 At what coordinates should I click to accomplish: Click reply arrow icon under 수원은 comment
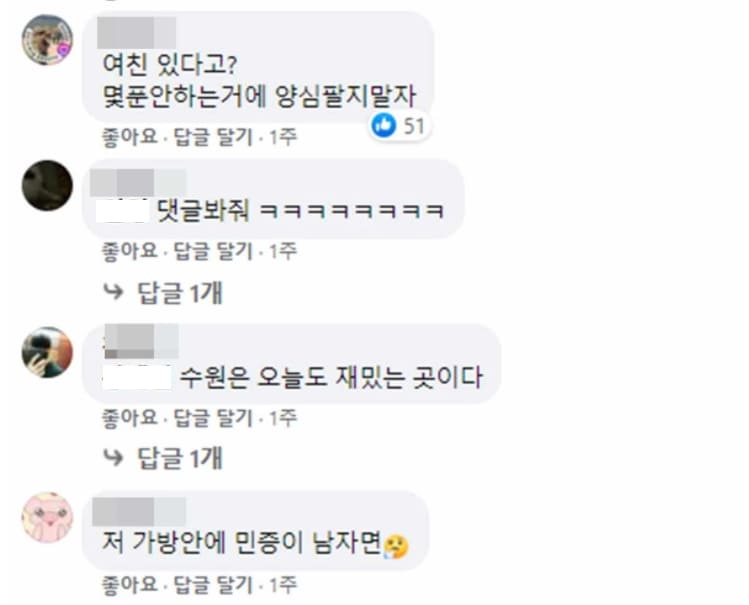[x=113, y=457]
